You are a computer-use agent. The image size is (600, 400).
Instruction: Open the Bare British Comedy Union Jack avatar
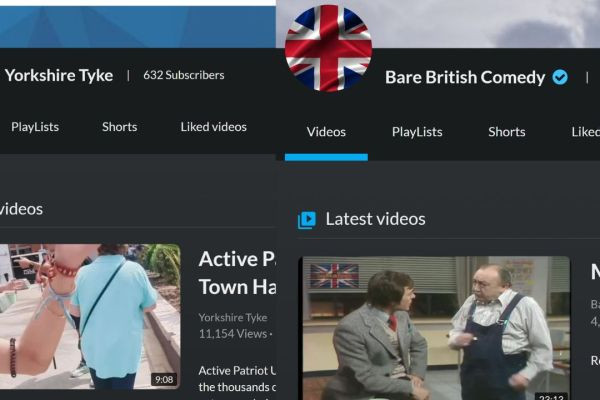(x=328, y=49)
